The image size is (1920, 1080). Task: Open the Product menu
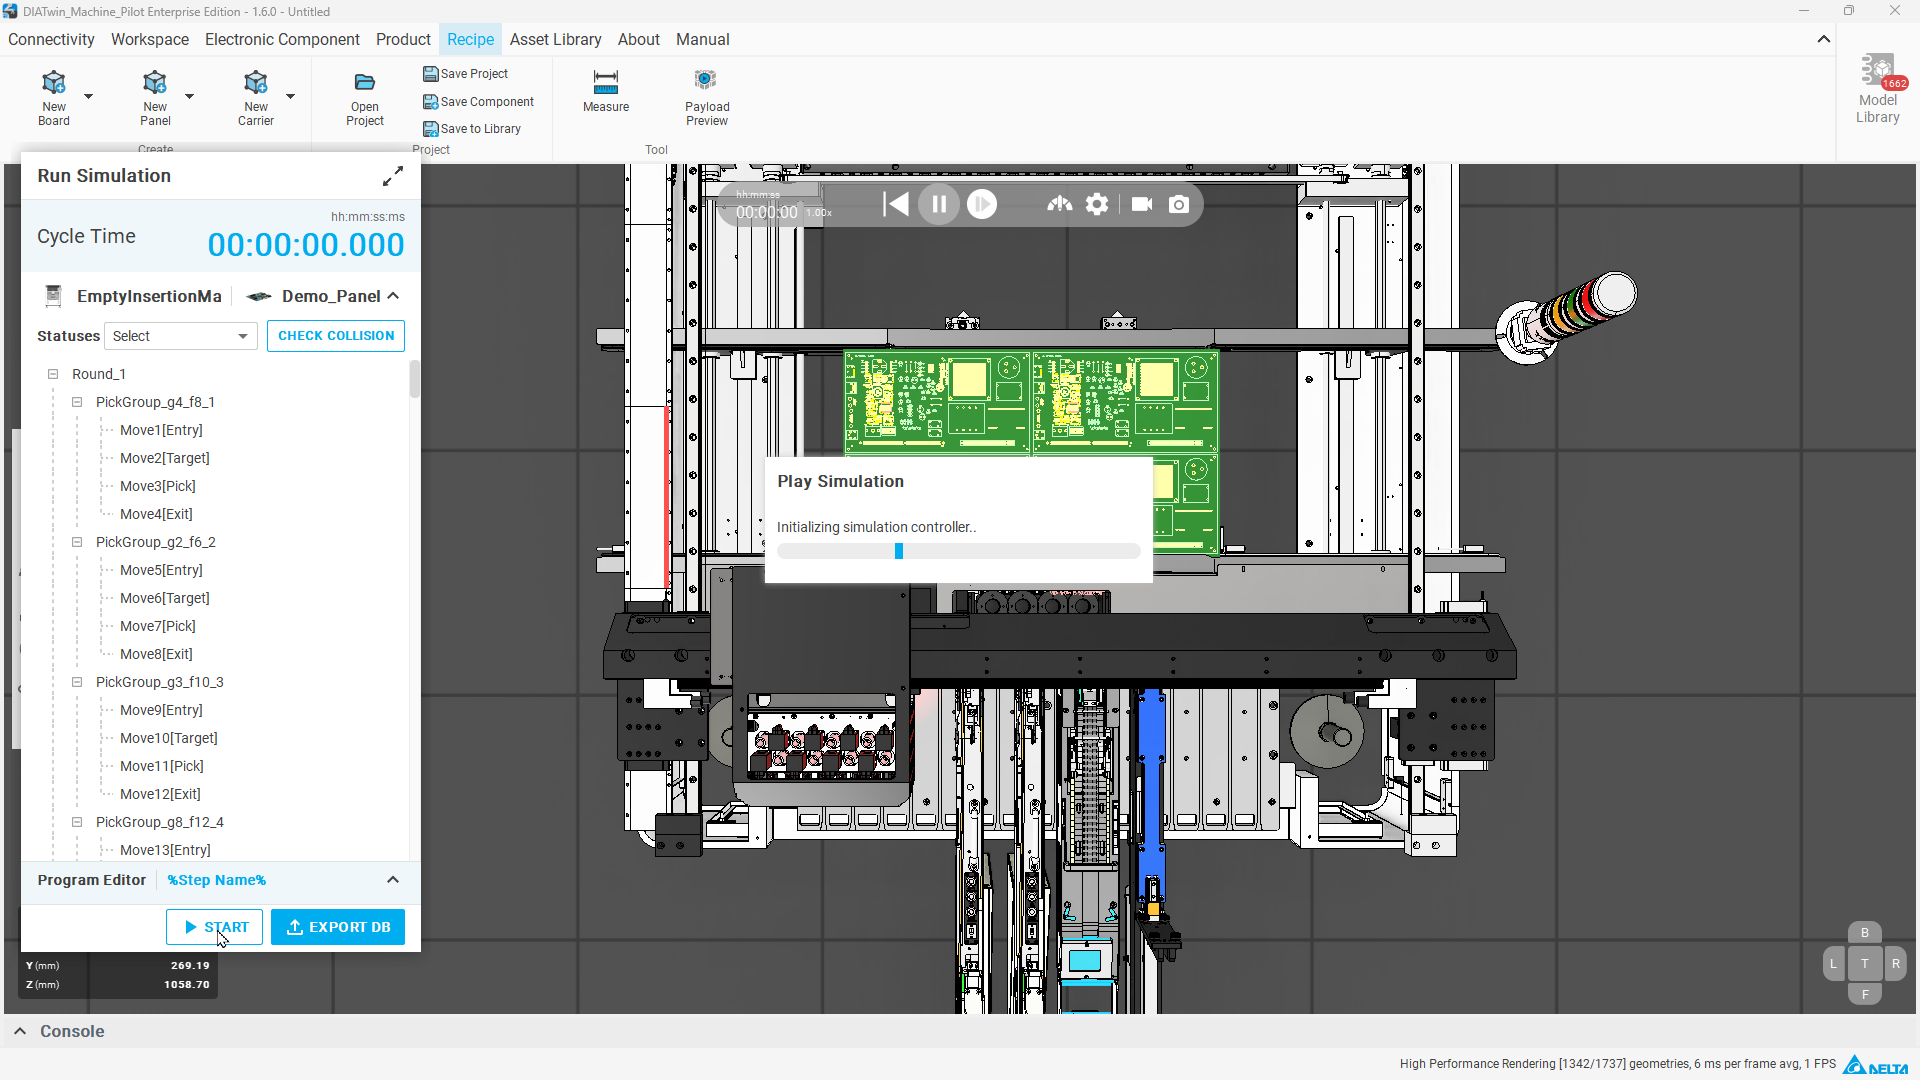tap(403, 39)
